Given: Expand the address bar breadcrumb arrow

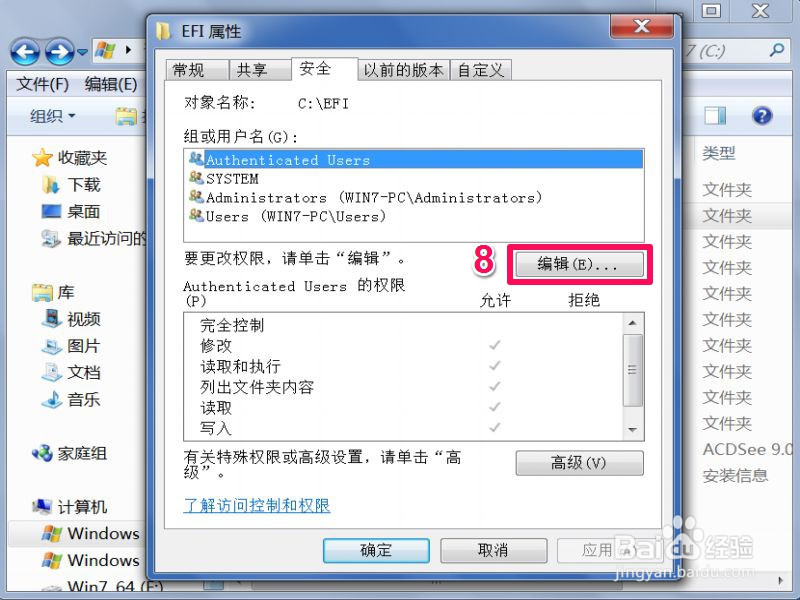Looking at the screenshot, I should 128,50.
